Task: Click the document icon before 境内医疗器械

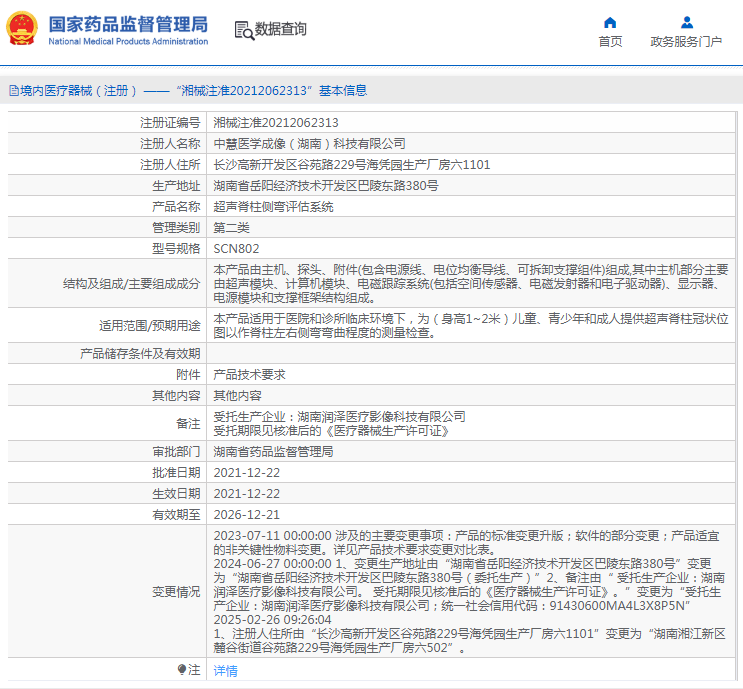Action: pyautogui.click(x=12, y=91)
